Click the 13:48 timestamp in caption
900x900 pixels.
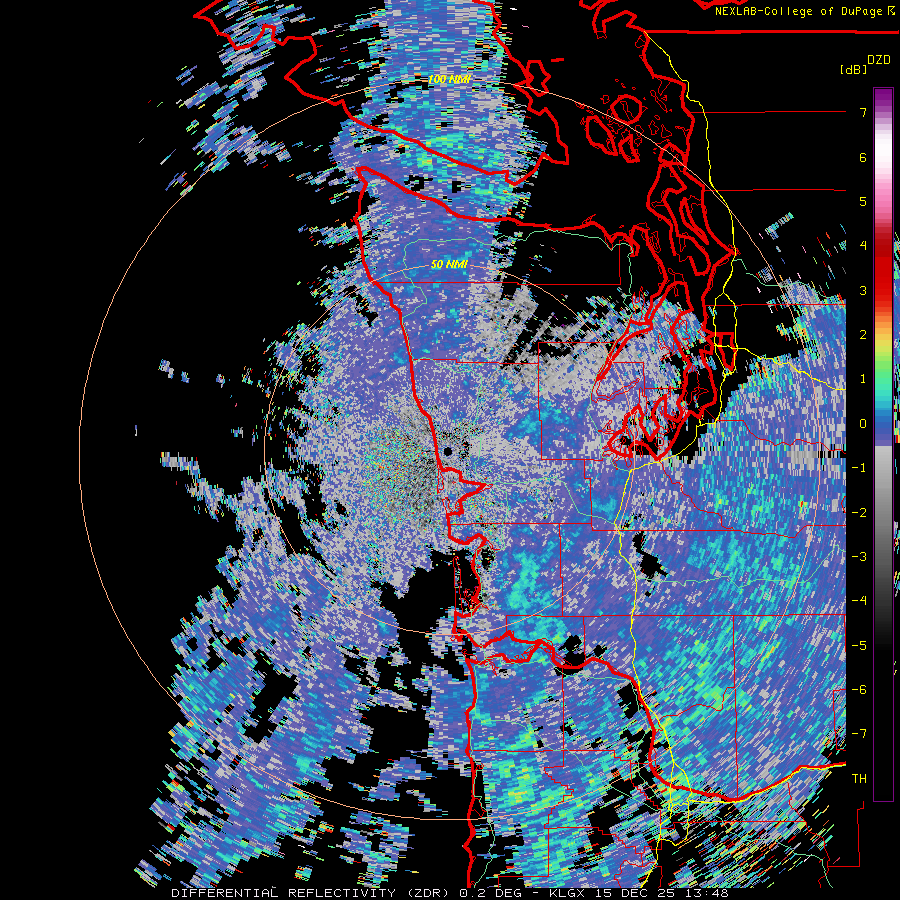708,893
